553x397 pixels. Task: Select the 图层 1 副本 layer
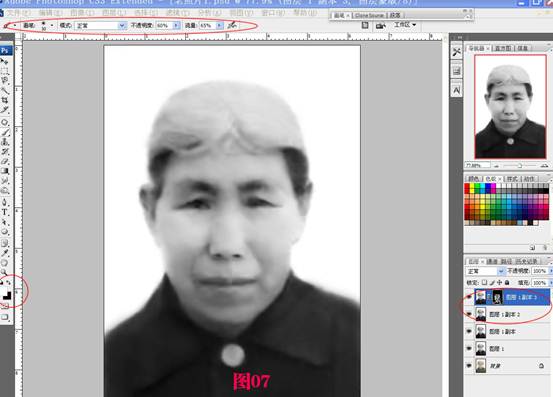[x=508, y=331]
